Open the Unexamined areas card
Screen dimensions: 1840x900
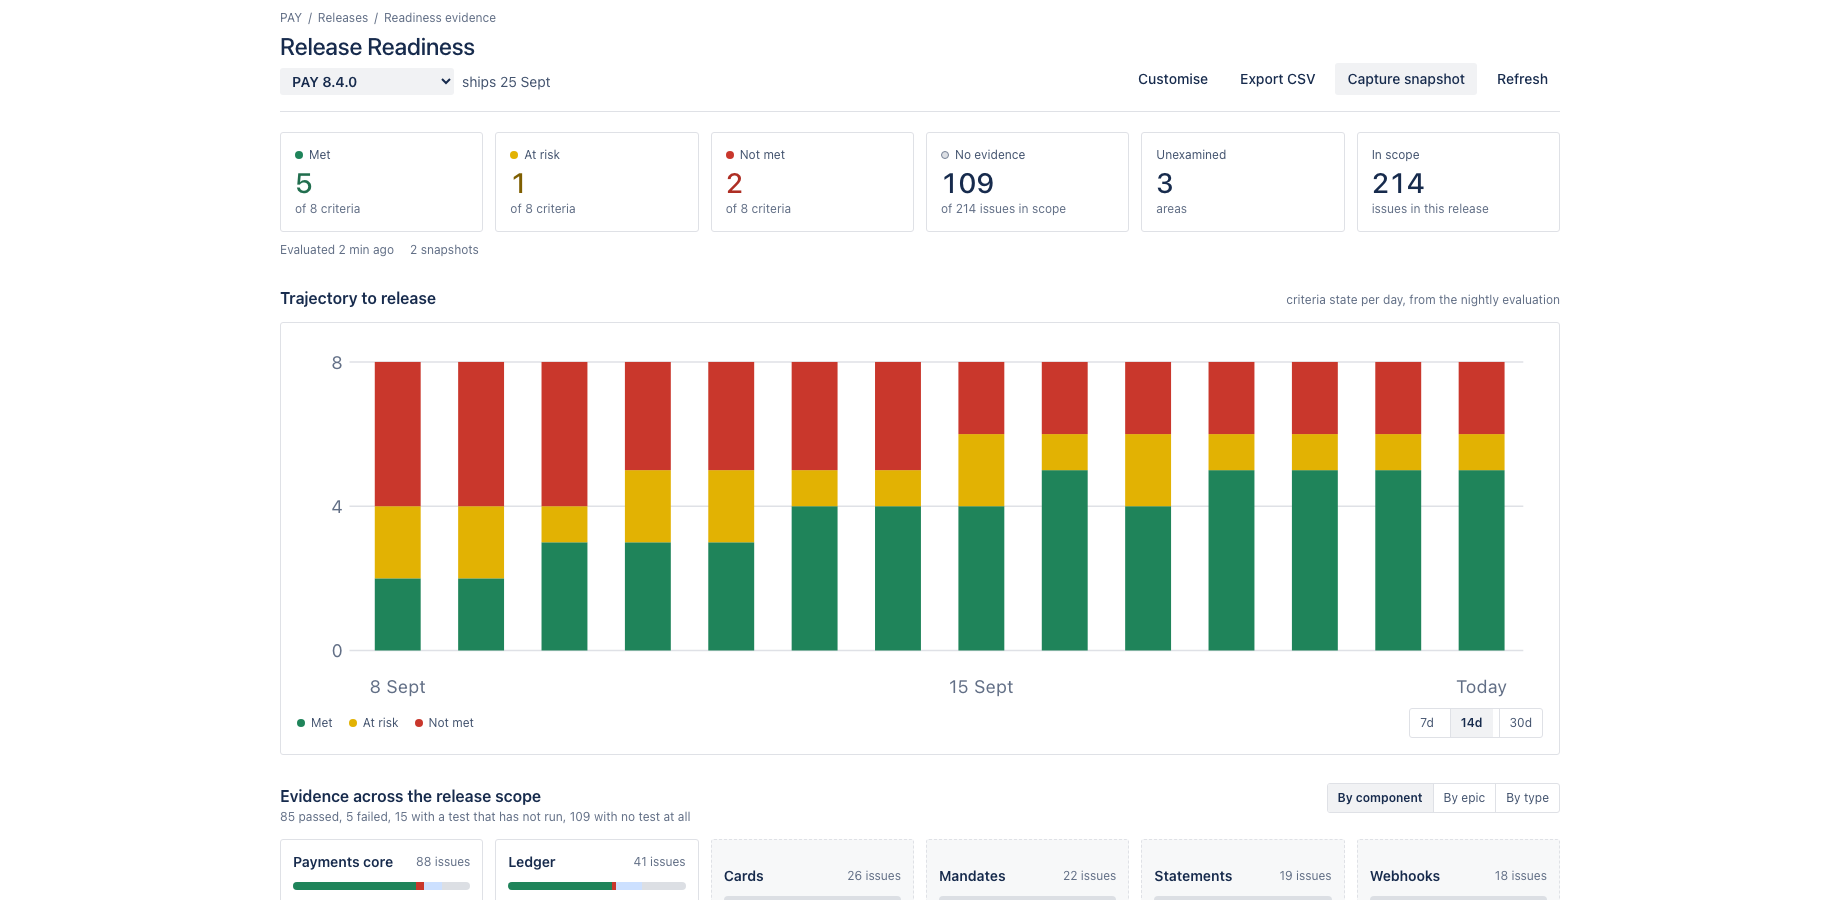pos(1243,182)
